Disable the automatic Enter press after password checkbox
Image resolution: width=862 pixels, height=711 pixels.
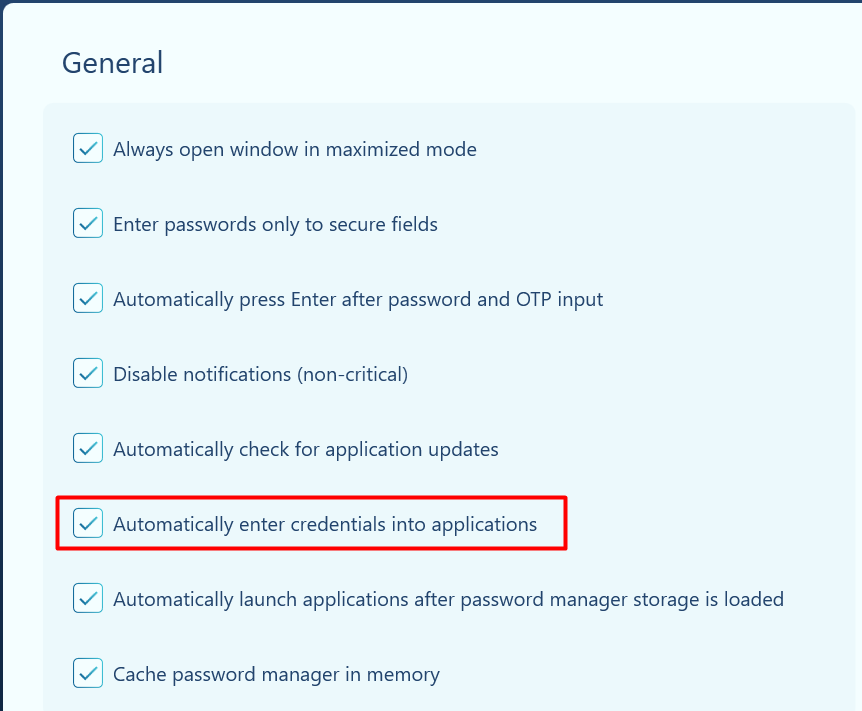tap(88, 299)
